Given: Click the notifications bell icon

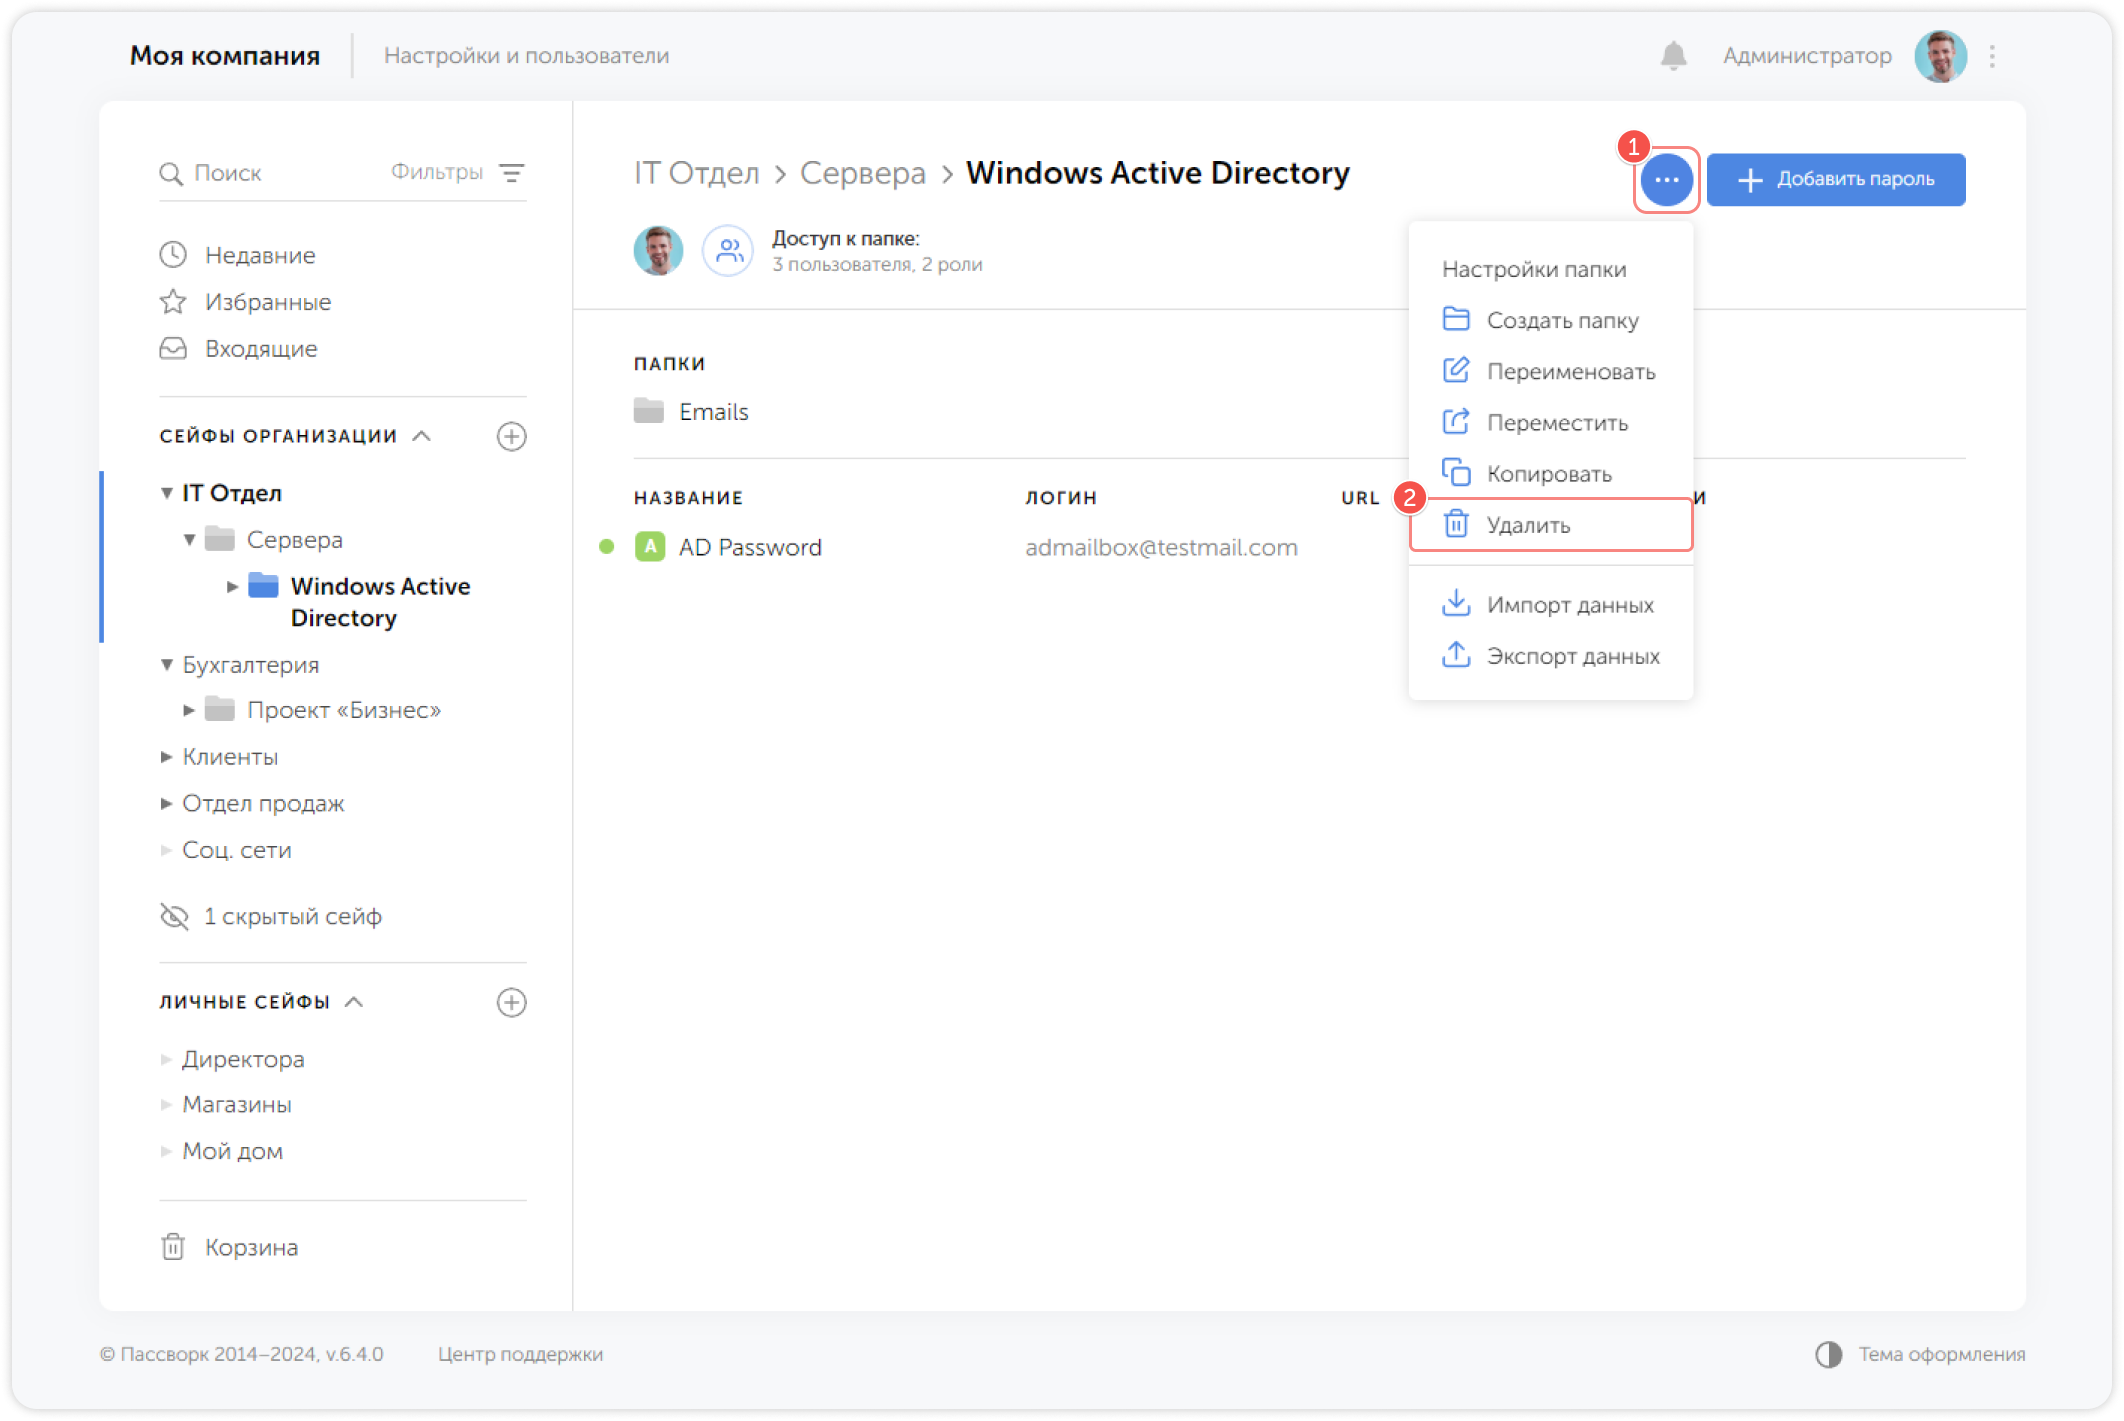Looking at the screenshot, I should click(1673, 56).
